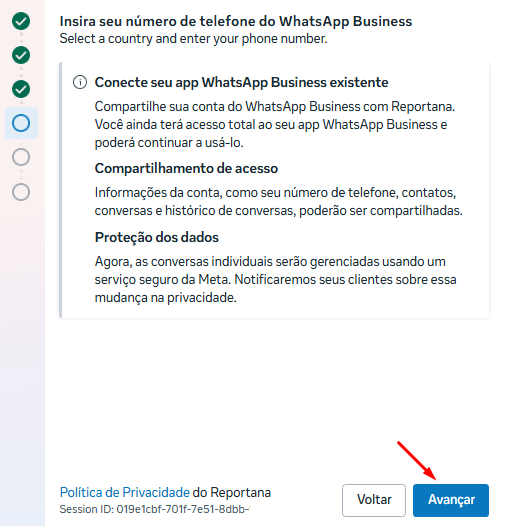
Task: Click the Voltar button
Action: (374, 500)
